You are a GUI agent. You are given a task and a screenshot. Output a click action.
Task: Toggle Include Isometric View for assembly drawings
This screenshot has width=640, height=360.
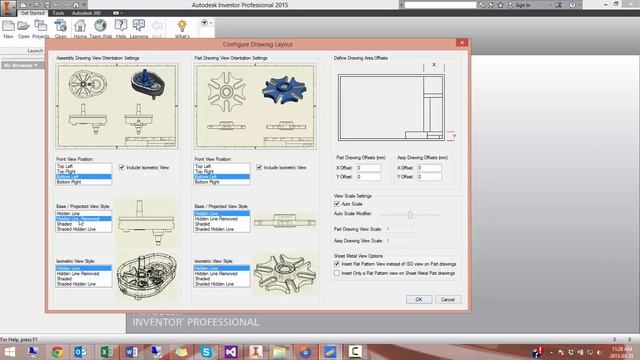122,167
